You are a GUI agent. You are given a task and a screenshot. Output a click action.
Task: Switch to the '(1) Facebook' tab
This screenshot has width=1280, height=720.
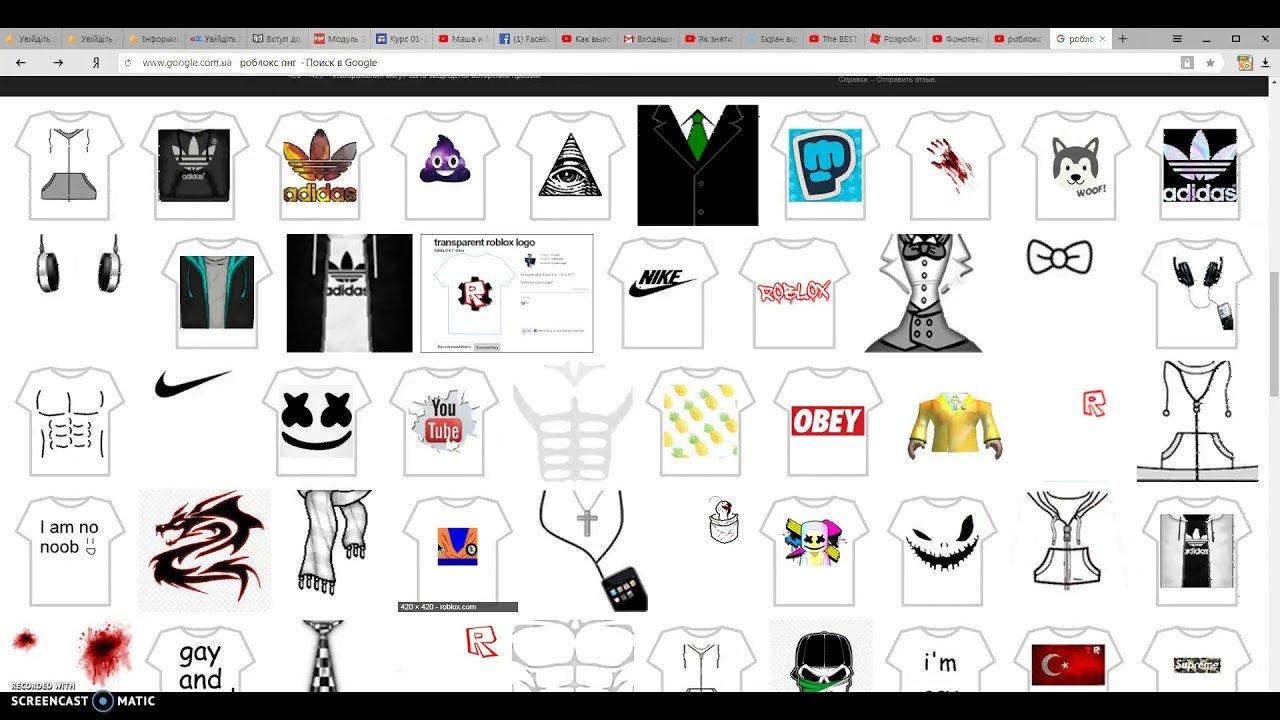[525, 39]
